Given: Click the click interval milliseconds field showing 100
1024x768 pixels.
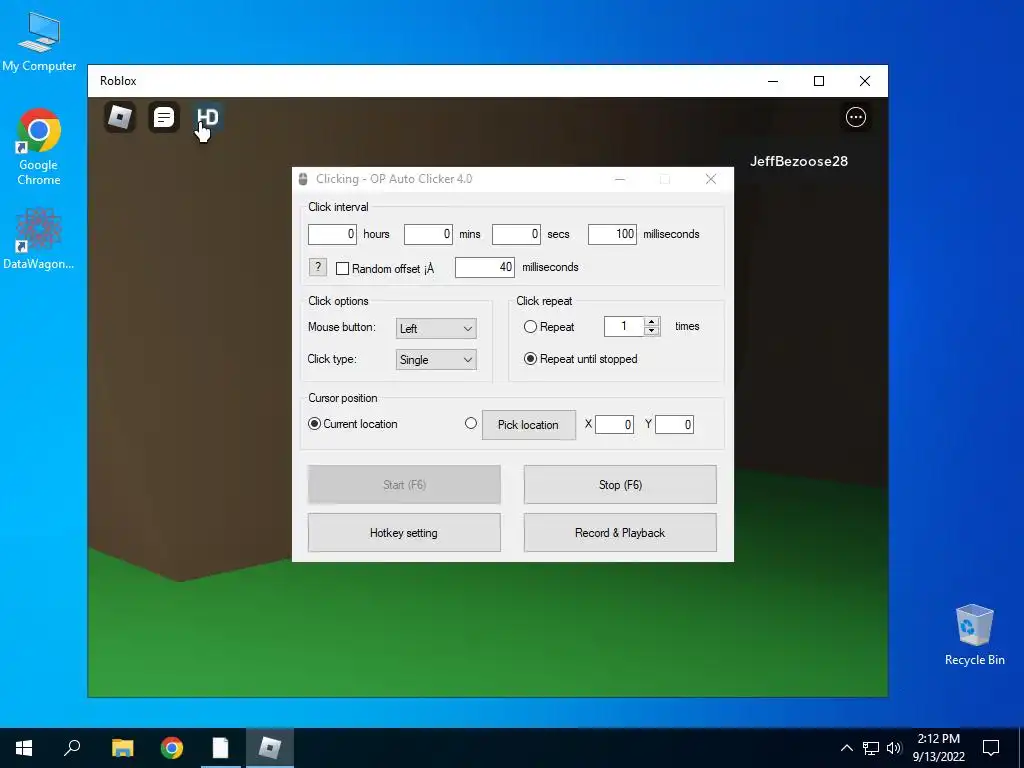Looking at the screenshot, I should coord(612,234).
